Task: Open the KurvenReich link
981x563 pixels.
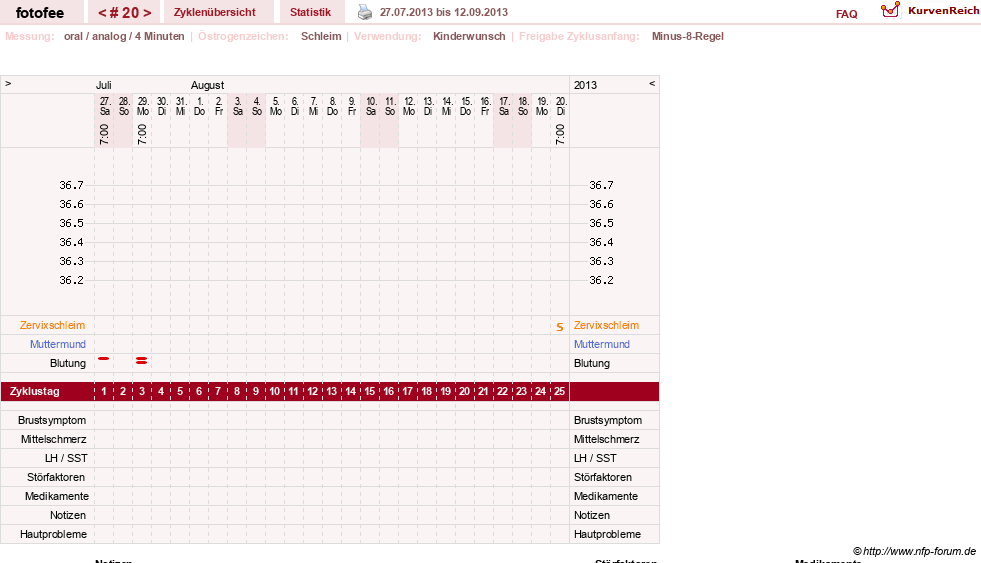Action: tap(943, 11)
